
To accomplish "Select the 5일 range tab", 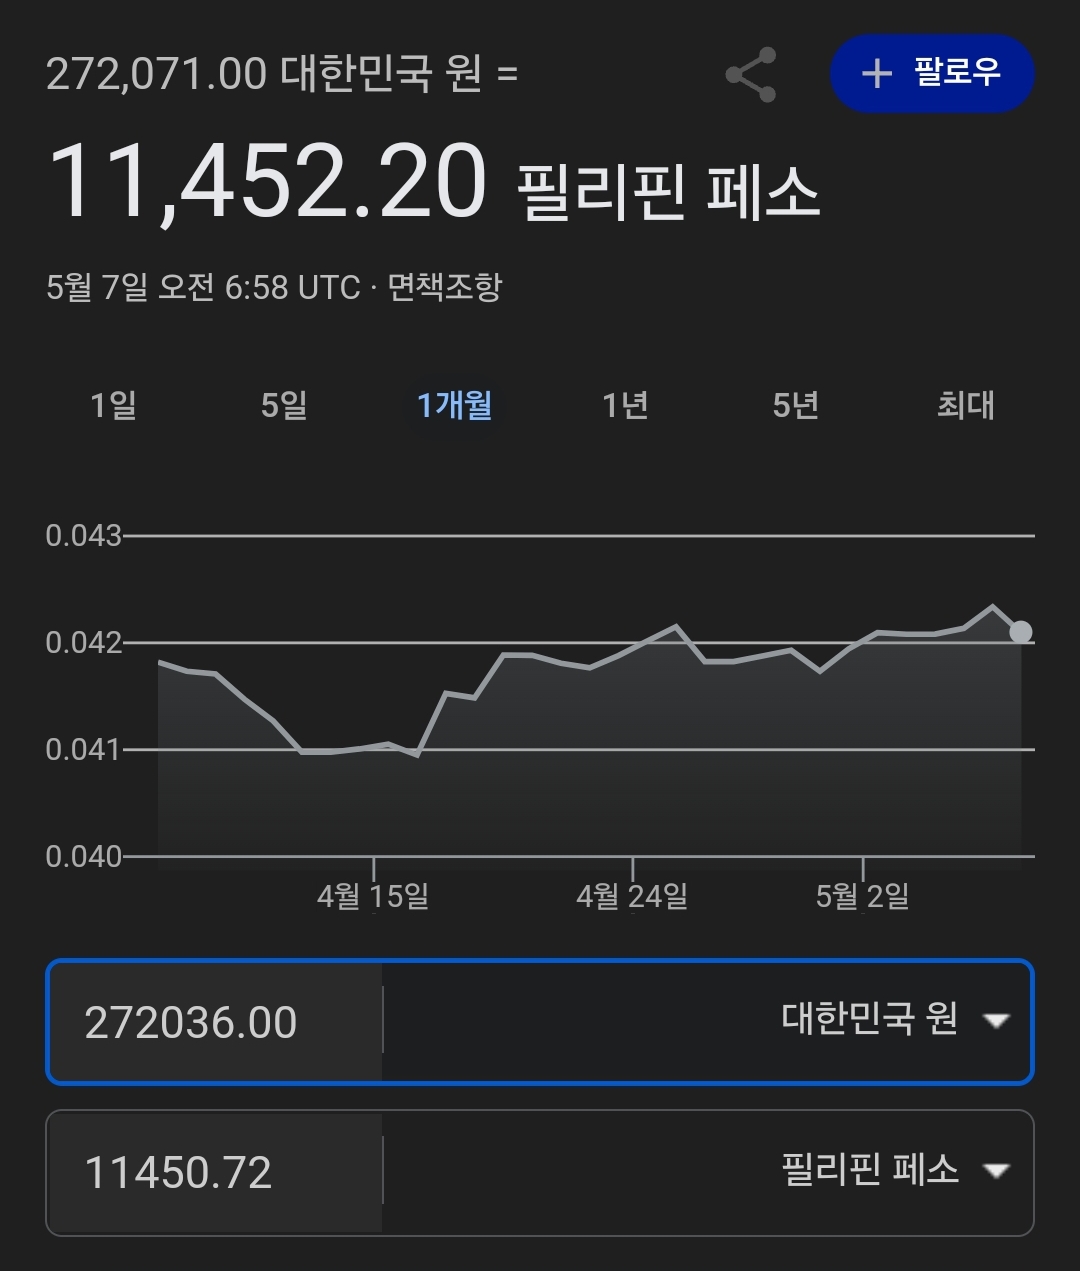I will (284, 405).
